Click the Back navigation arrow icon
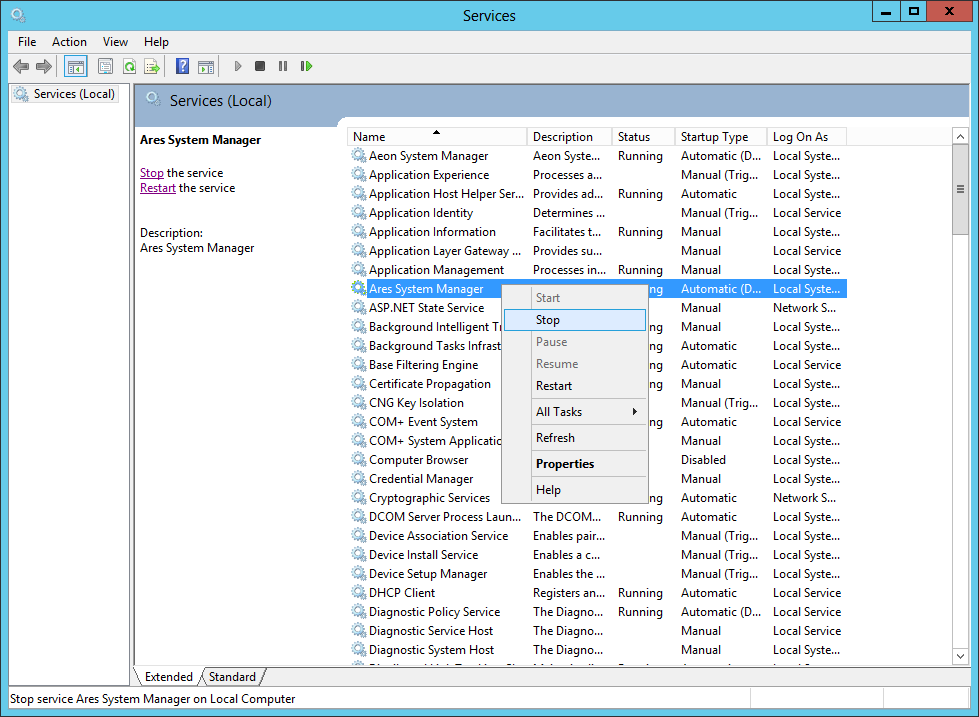 pyautogui.click(x=21, y=66)
